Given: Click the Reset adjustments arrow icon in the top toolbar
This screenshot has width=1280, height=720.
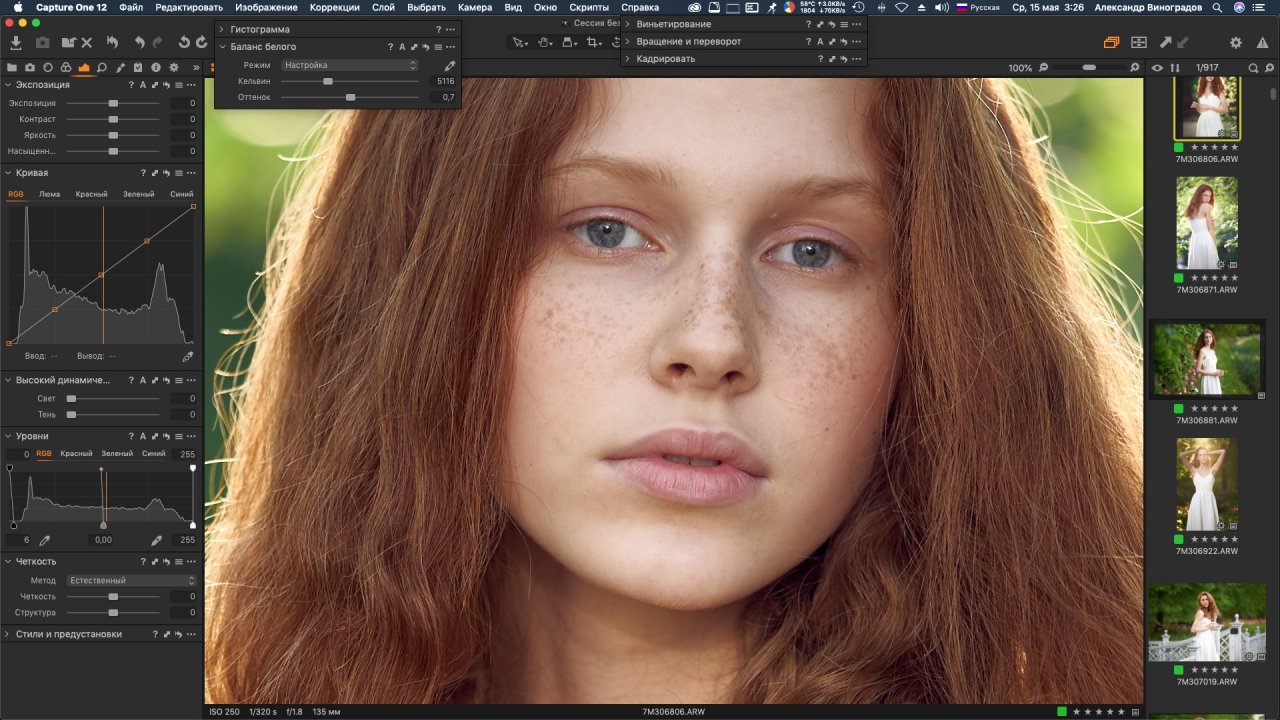Looking at the screenshot, I should pos(113,43).
